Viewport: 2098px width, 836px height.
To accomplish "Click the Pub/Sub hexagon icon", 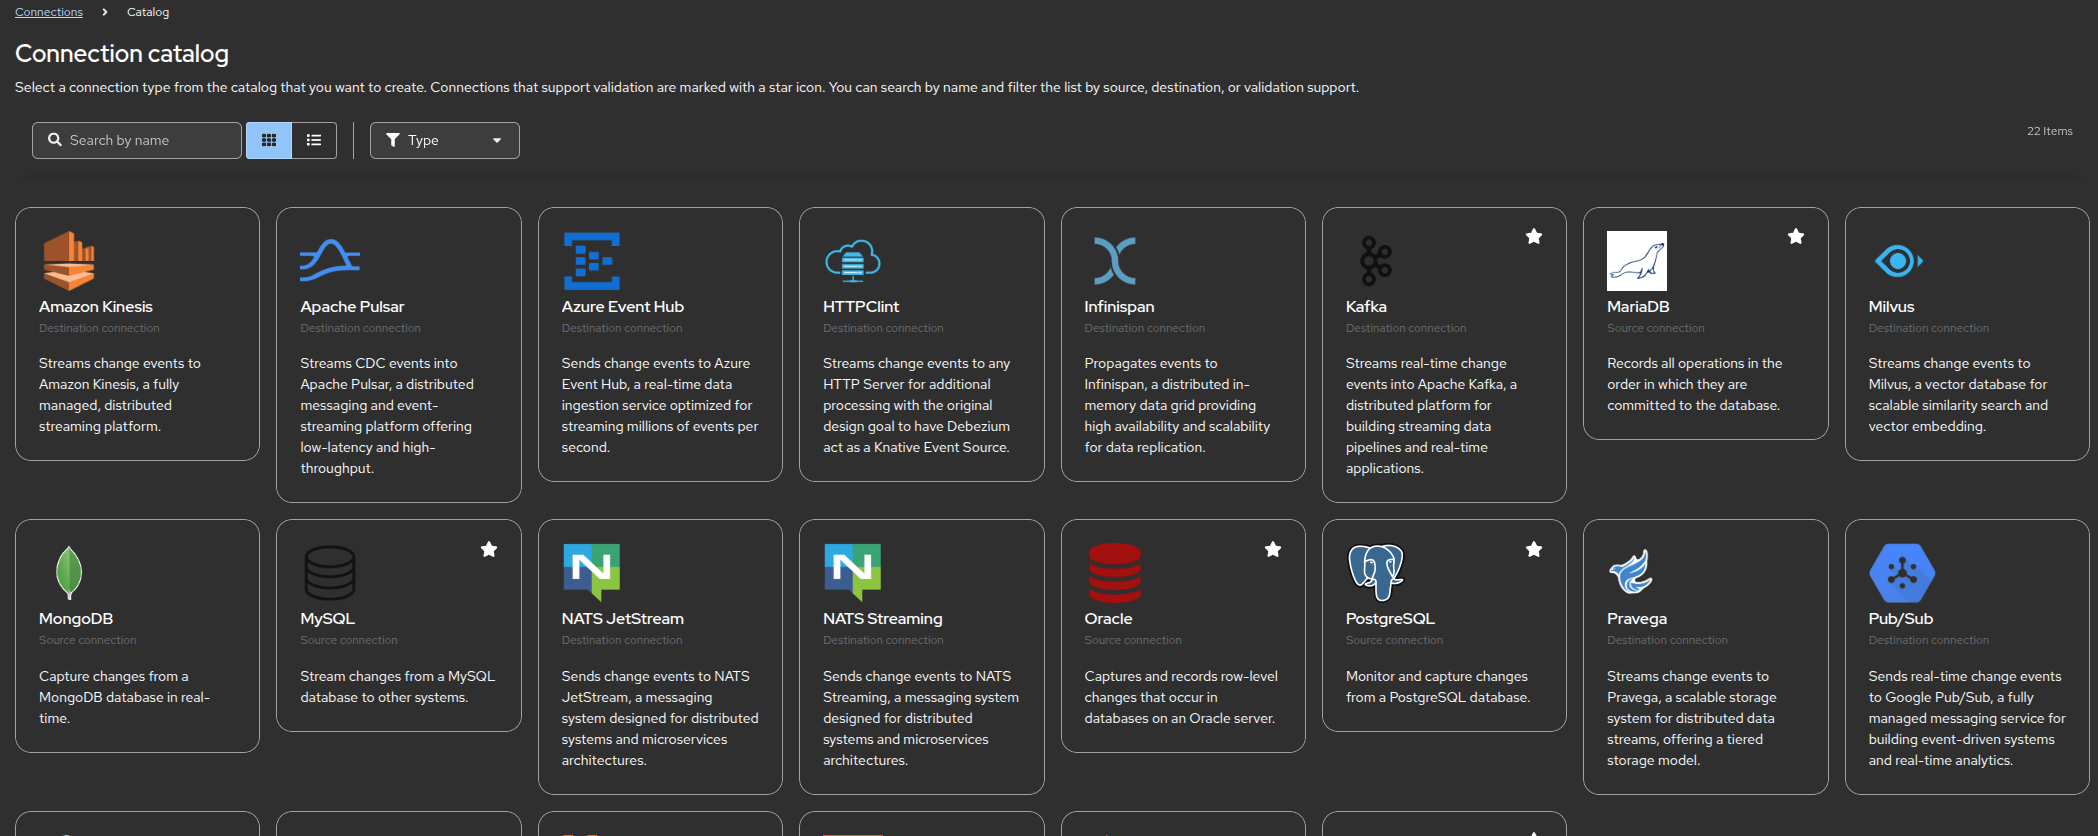I will (1901, 572).
